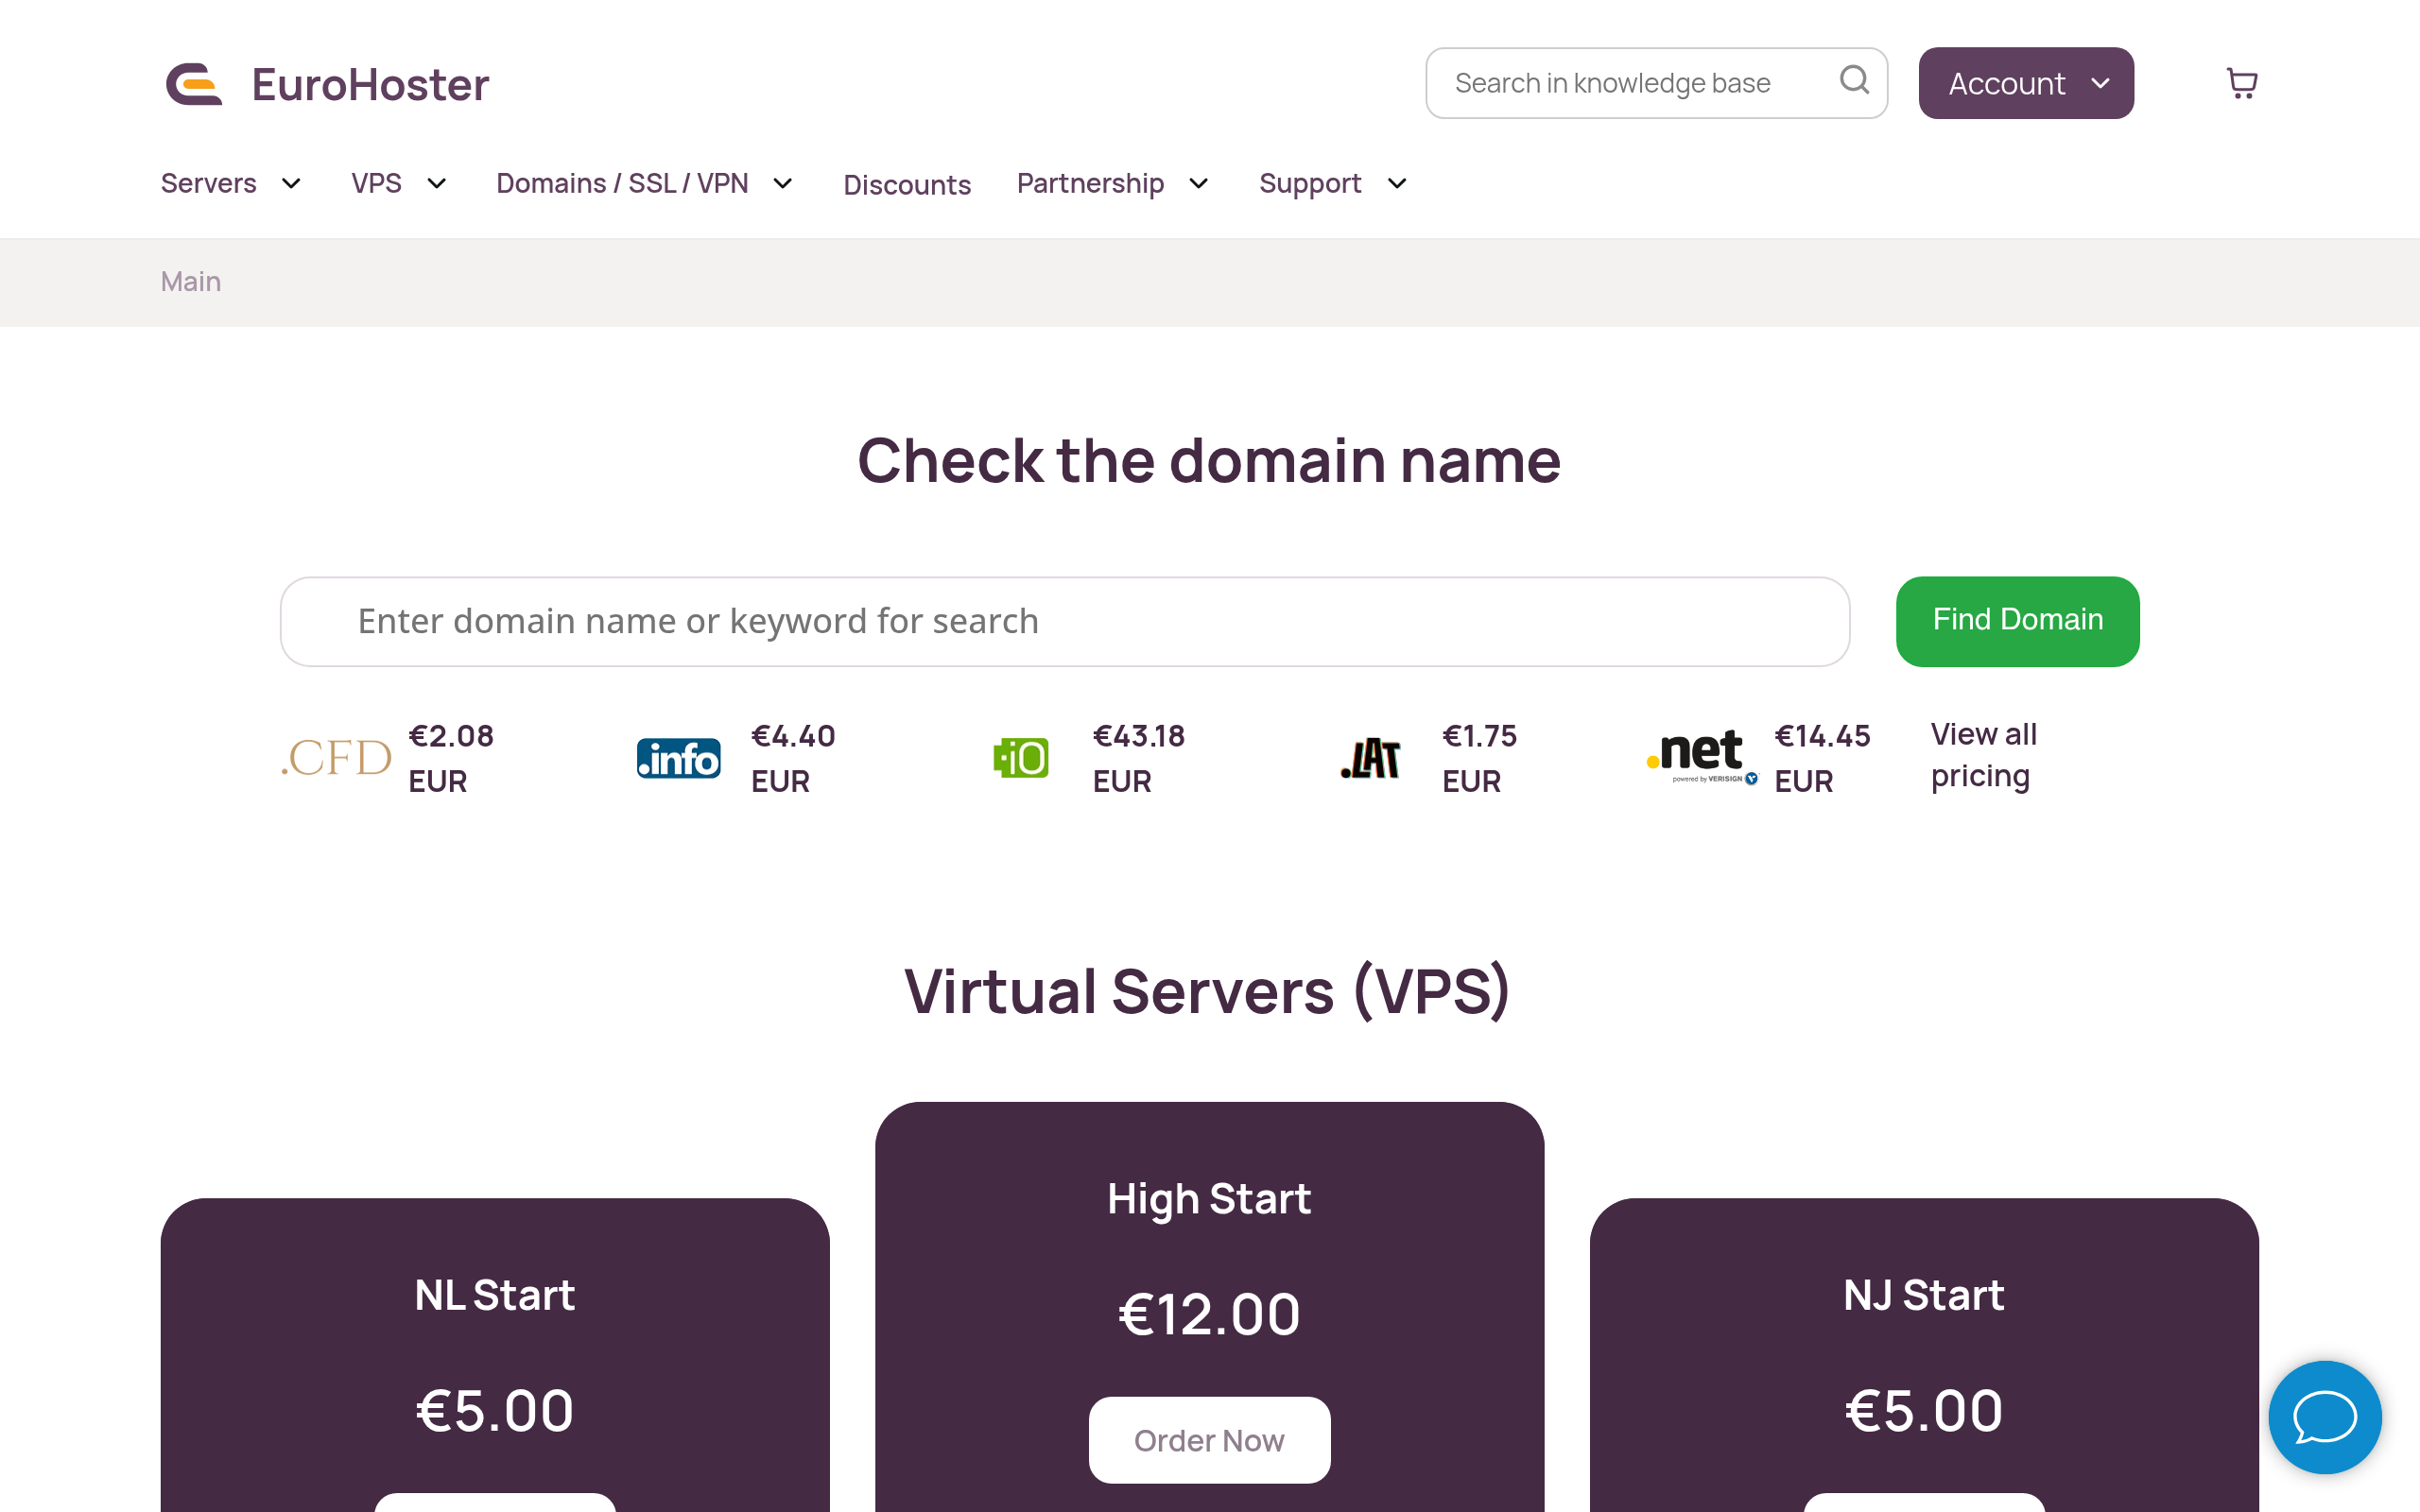
Task: Click the knowledge base search magnifier icon
Action: pos(1854,80)
